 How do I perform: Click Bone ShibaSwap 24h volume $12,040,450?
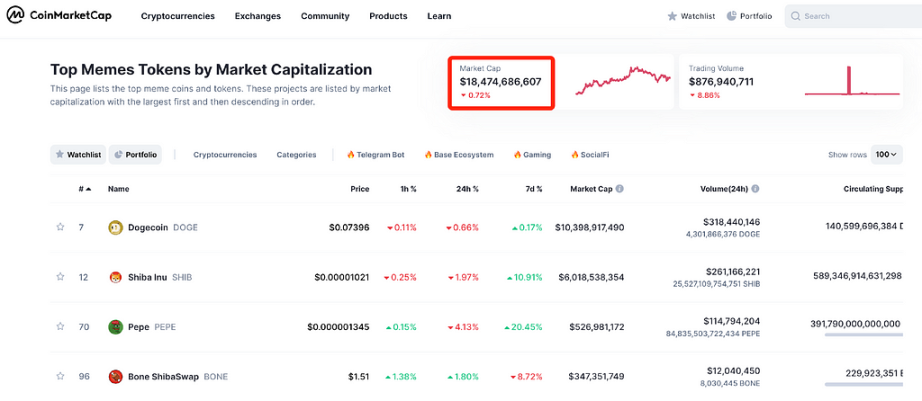734,371
